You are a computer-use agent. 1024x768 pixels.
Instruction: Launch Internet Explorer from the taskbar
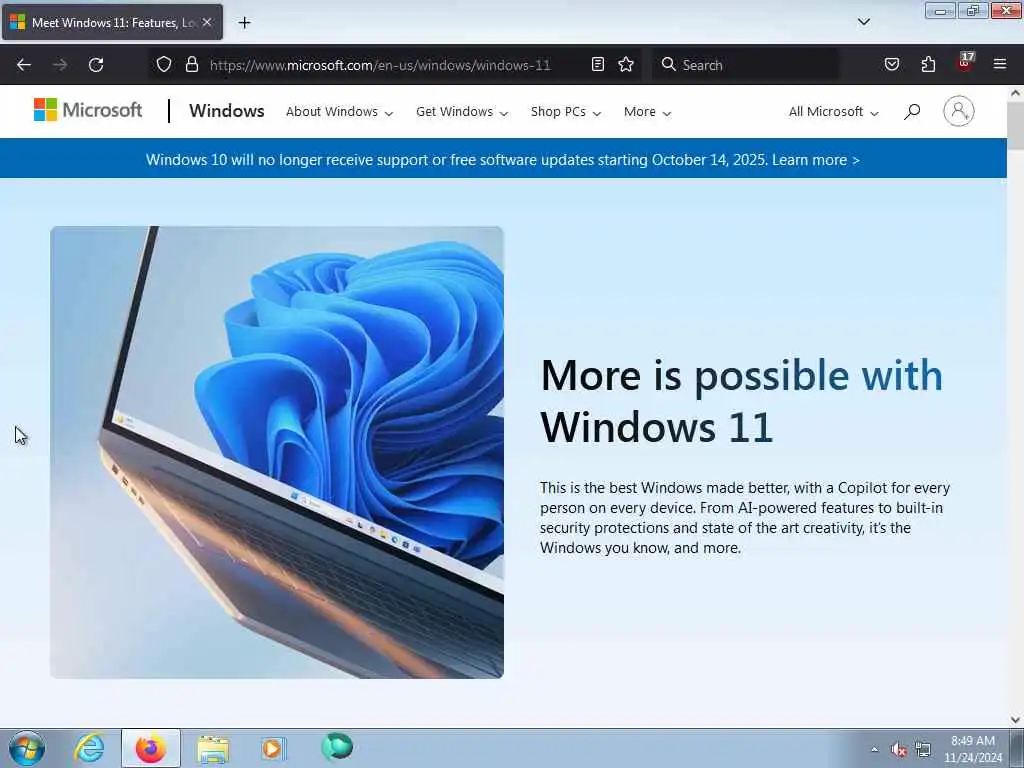point(89,748)
